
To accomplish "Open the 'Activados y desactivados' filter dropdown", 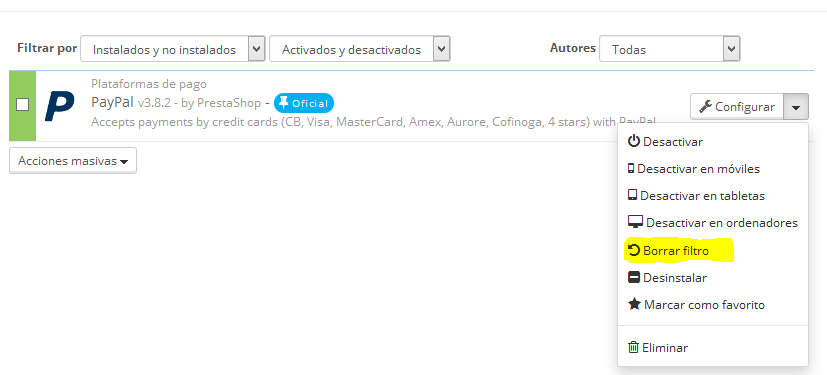I will pos(359,50).
